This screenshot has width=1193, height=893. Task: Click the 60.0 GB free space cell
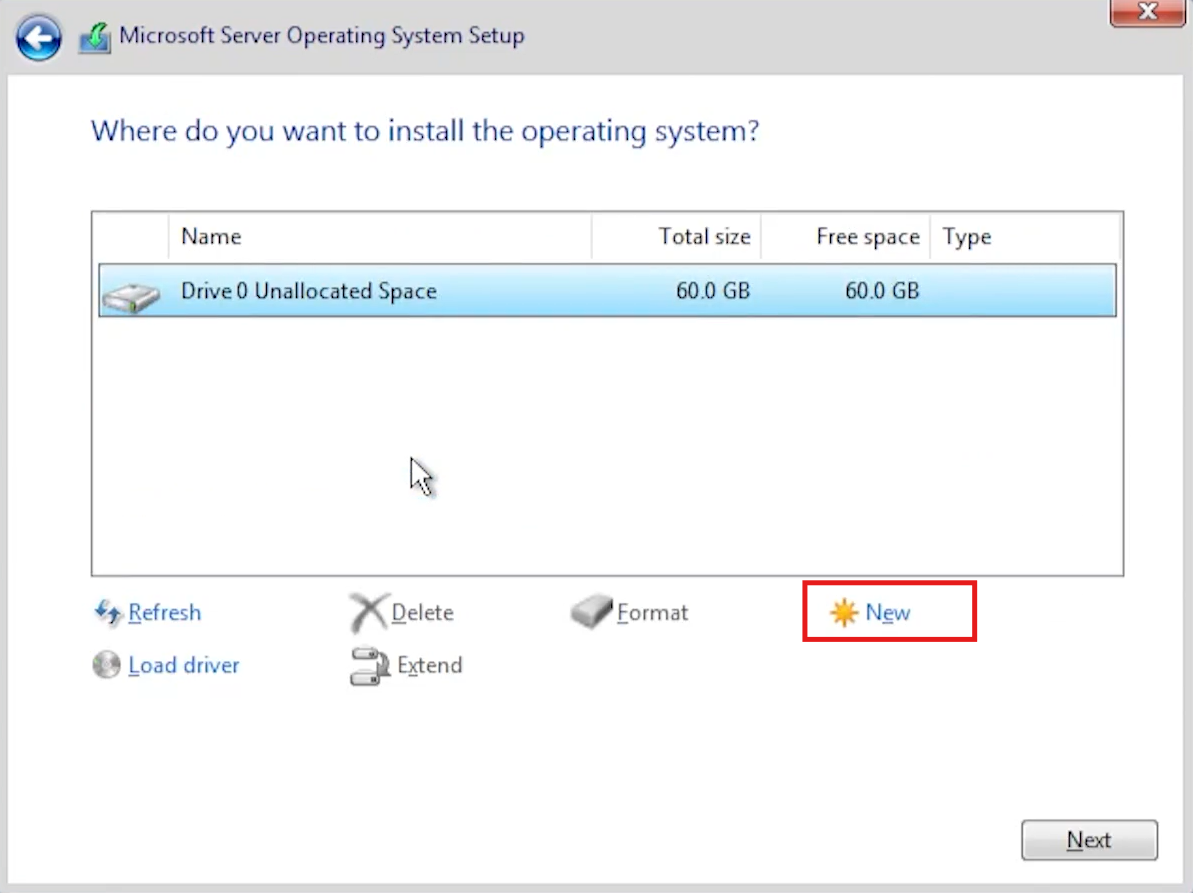882,291
